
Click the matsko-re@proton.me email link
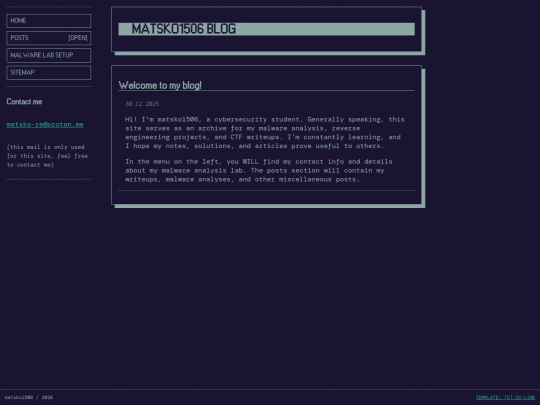[45, 125]
